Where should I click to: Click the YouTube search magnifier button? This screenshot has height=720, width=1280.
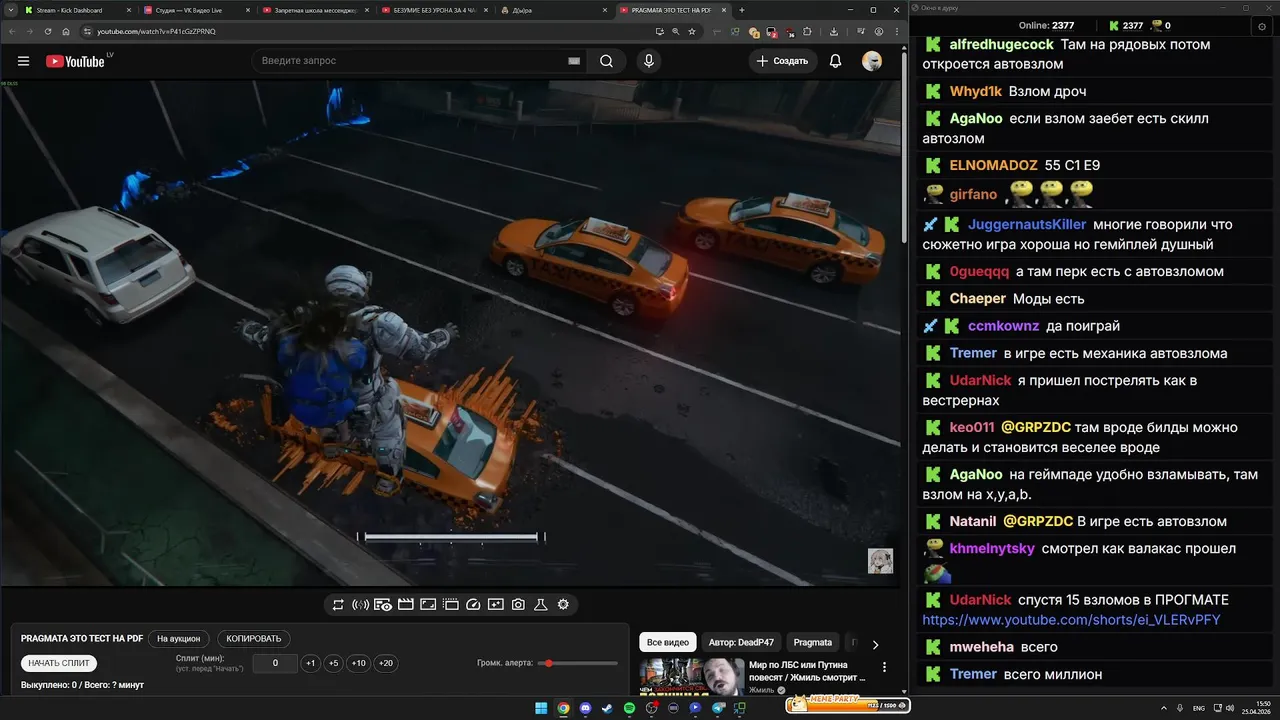click(606, 61)
